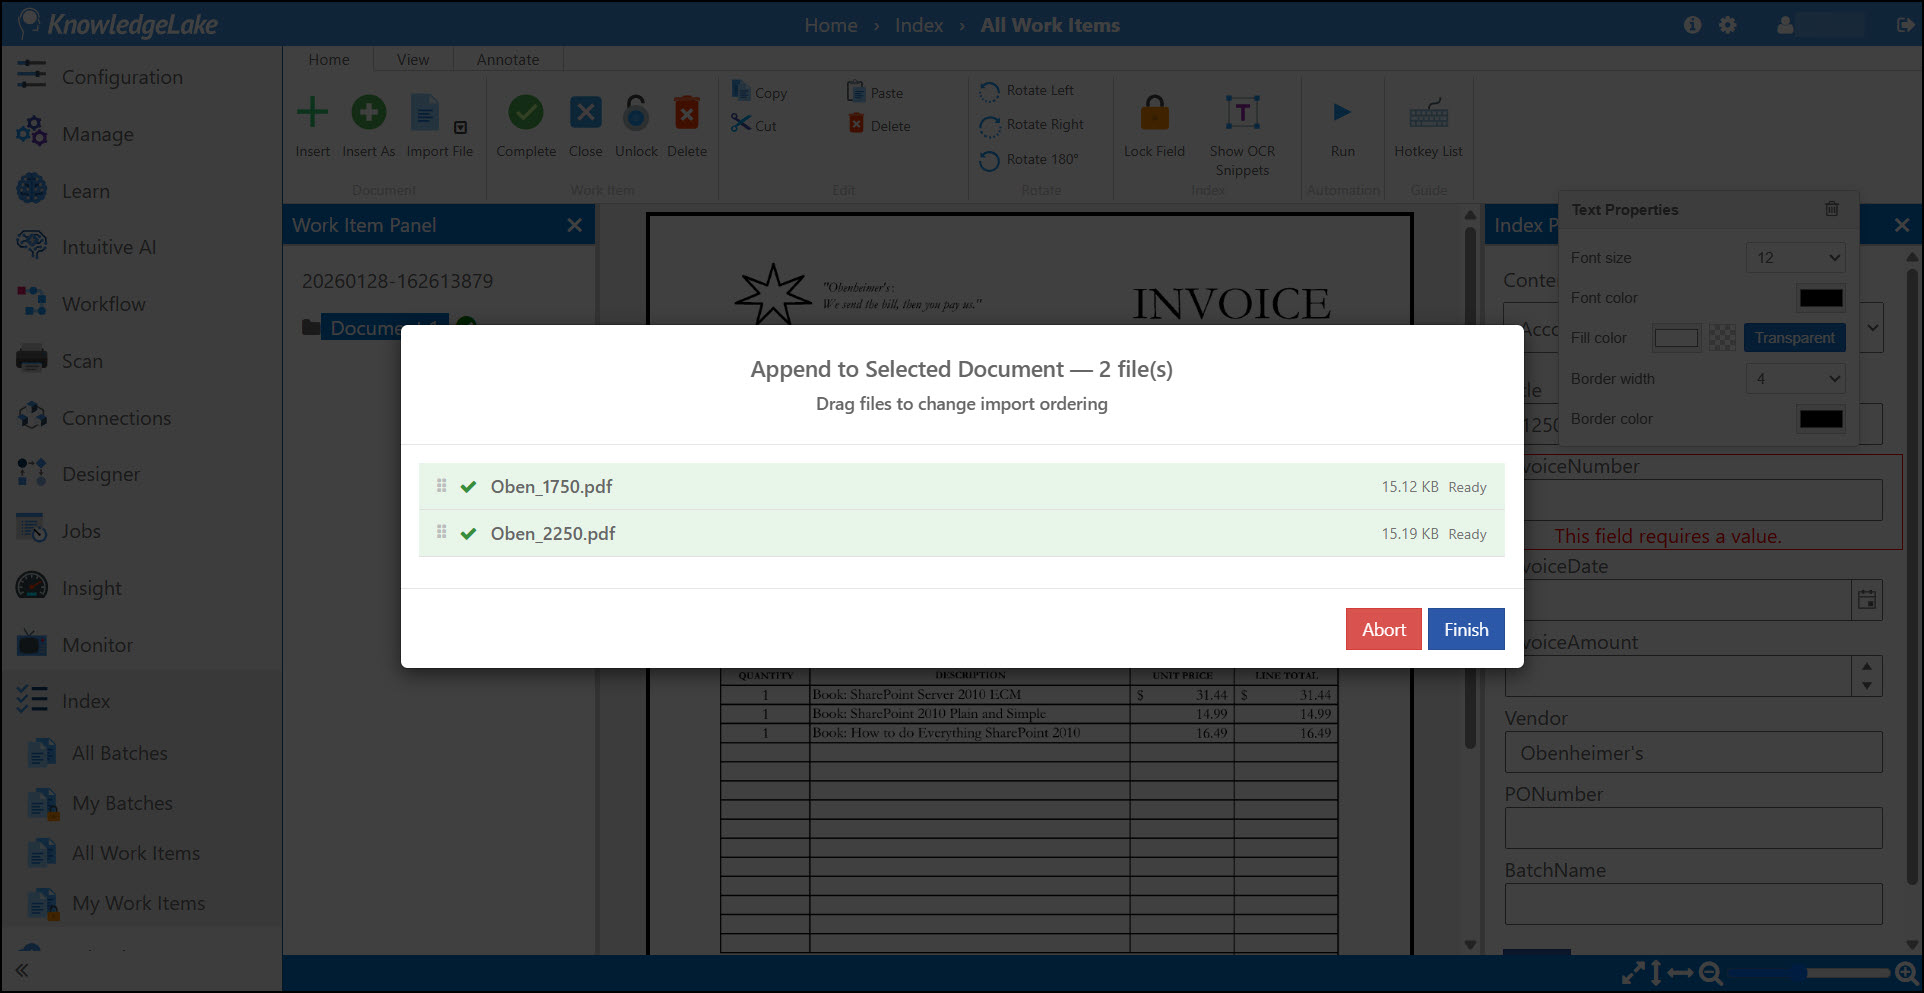Screen dimensions: 1924x993
Task: Click the Border color swatch
Action: pyautogui.click(x=1821, y=419)
